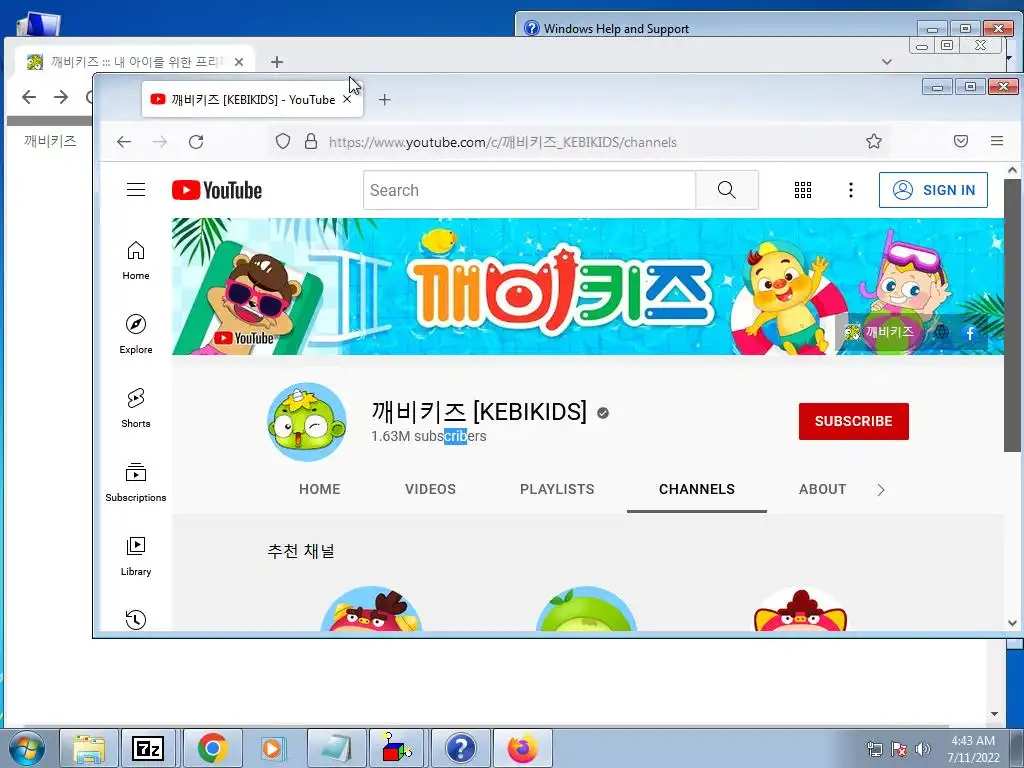Open green apple recommended channel avatar
Screen dimensions: 1024x768
coord(586,609)
